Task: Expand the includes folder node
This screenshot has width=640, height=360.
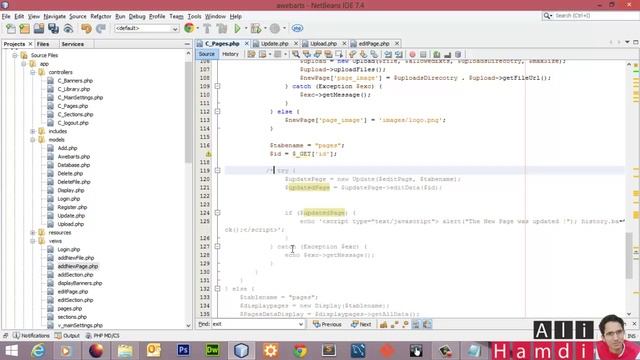Action: coord(33,131)
